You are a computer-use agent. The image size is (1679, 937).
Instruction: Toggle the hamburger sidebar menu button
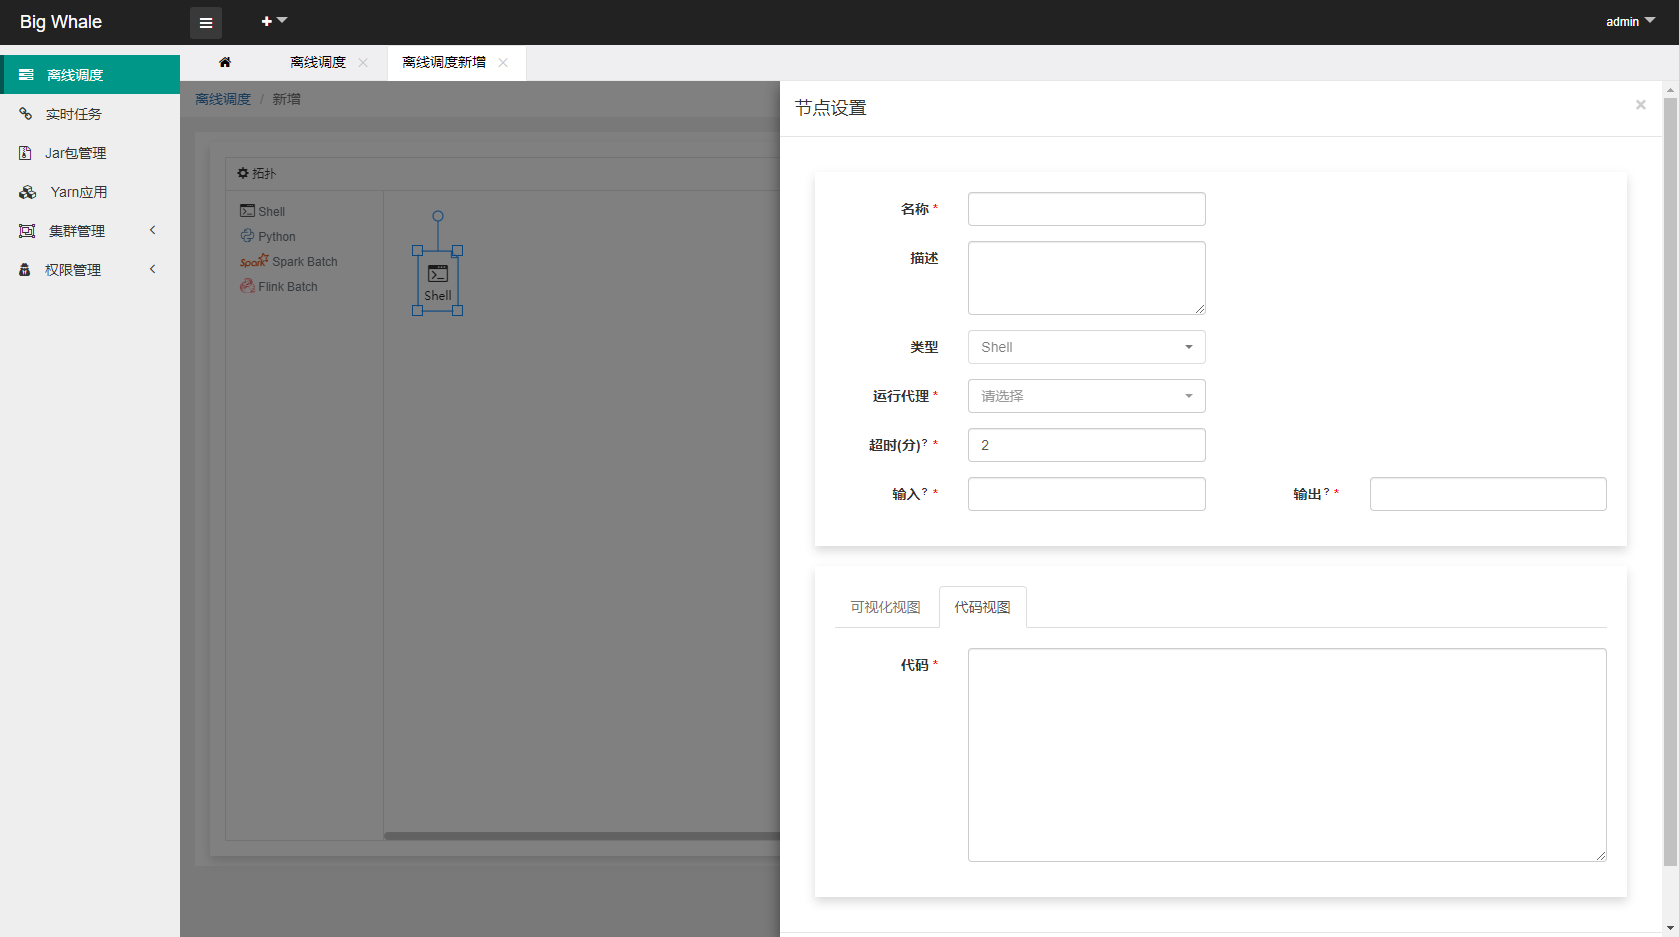point(206,22)
